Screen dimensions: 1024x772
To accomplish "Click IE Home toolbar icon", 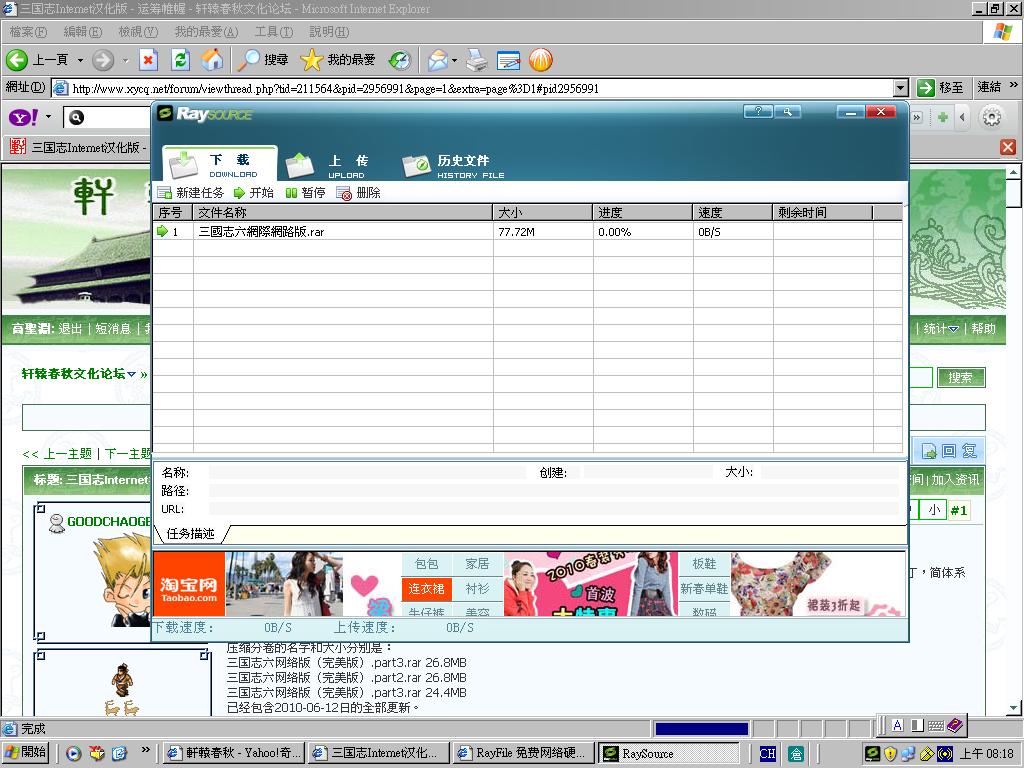I will 212,60.
